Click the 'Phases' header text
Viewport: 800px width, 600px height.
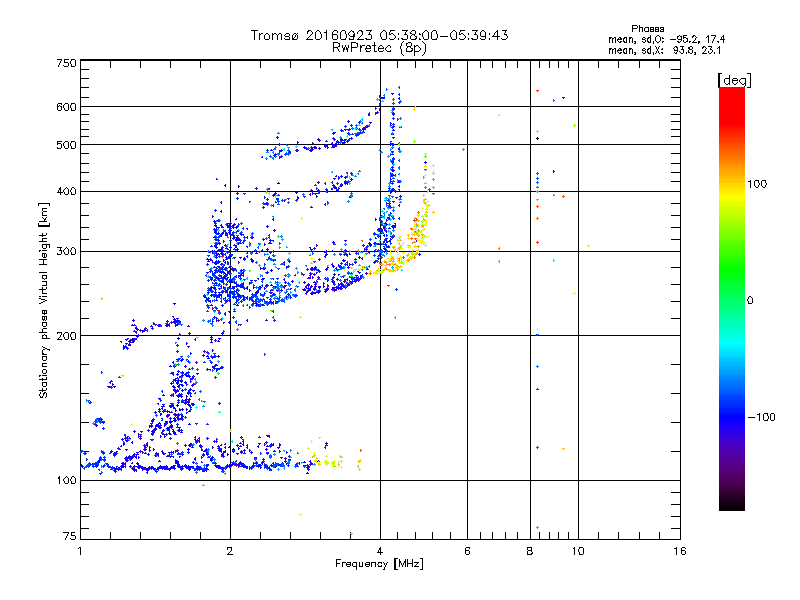(x=647, y=29)
